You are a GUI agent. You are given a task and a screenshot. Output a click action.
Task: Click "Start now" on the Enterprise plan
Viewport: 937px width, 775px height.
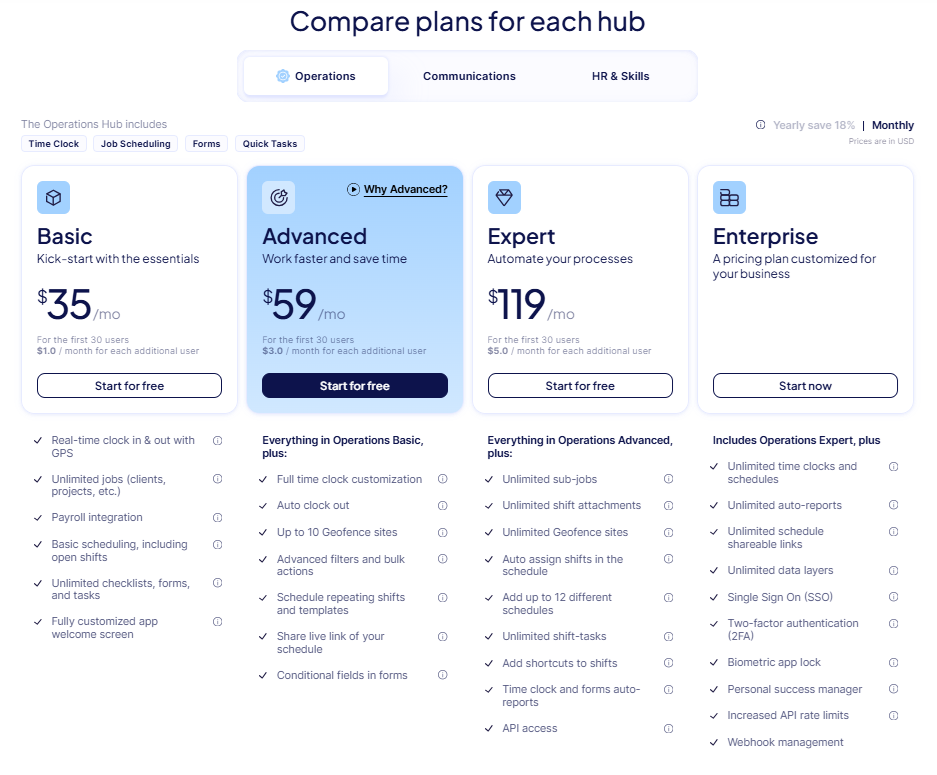click(805, 385)
